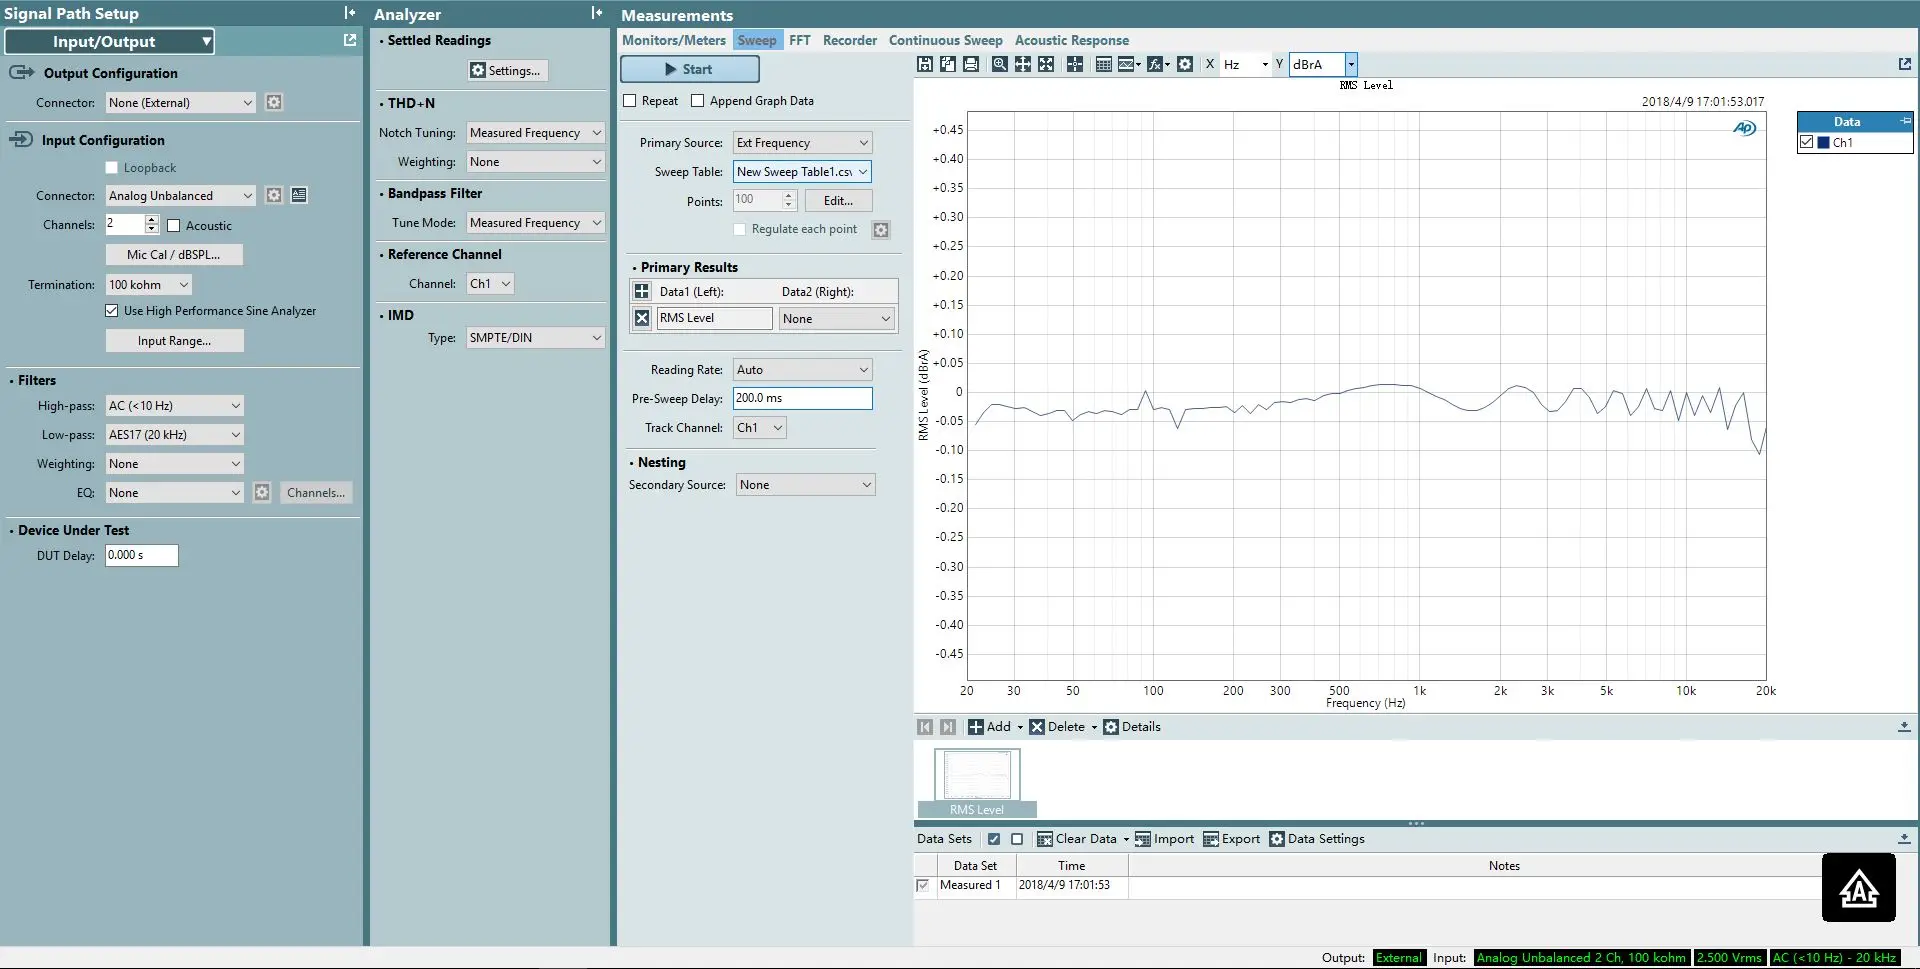Remove the RMS Level result X icon

coord(642,318)
